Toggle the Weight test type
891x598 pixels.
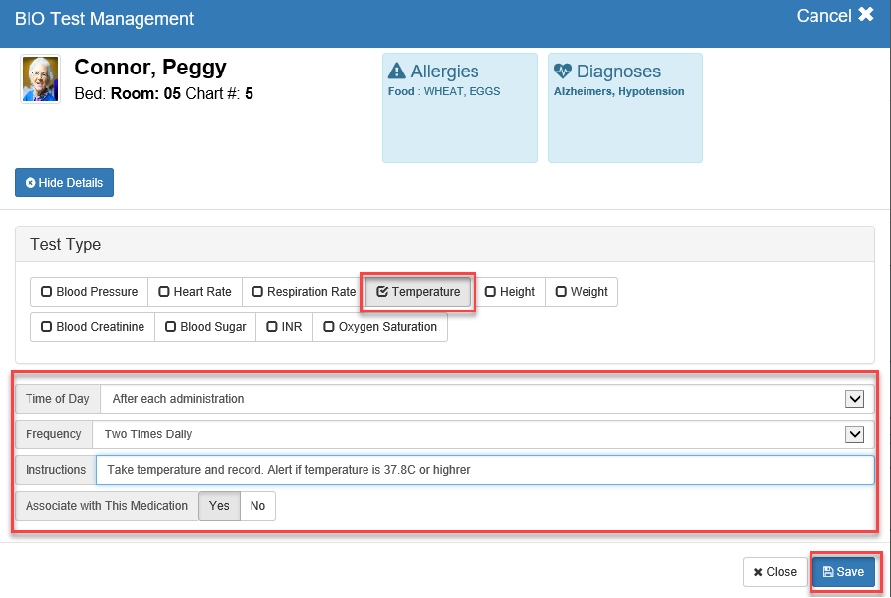pyautogui.click(x=581, y=292)
